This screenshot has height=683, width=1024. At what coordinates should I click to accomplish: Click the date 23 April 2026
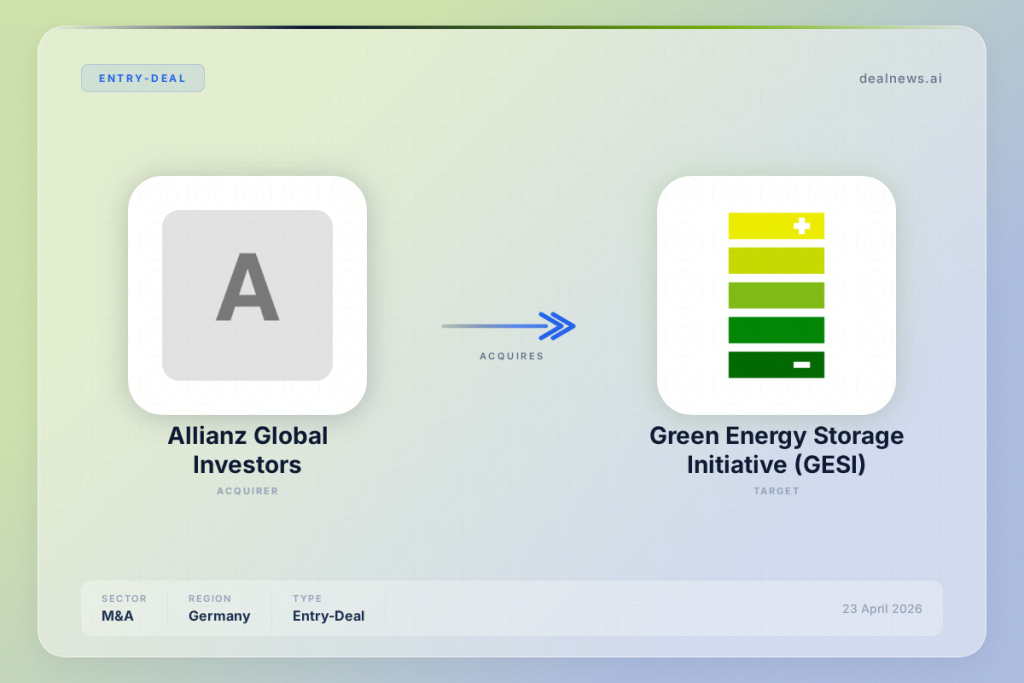pos(881,609)
